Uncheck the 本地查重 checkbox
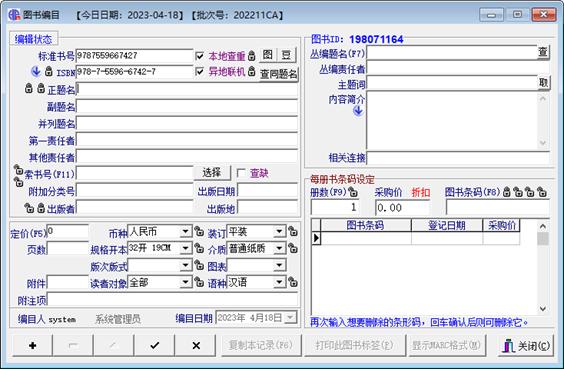The width and height of the screenshot is (564, 369). point(200,56)
